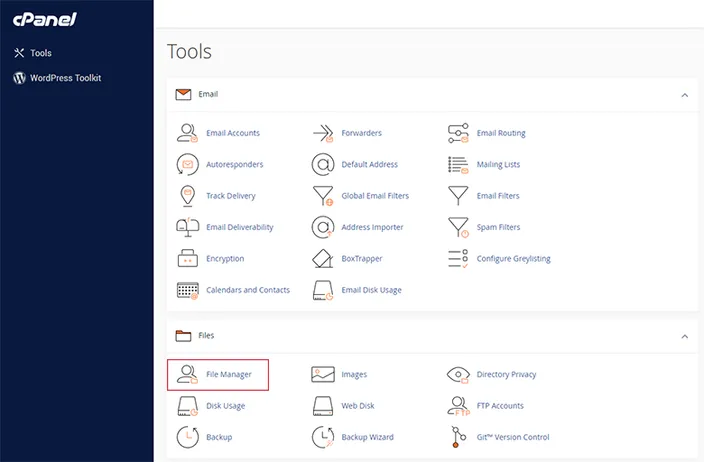Open Tools in the sidebar

[41, 53]
